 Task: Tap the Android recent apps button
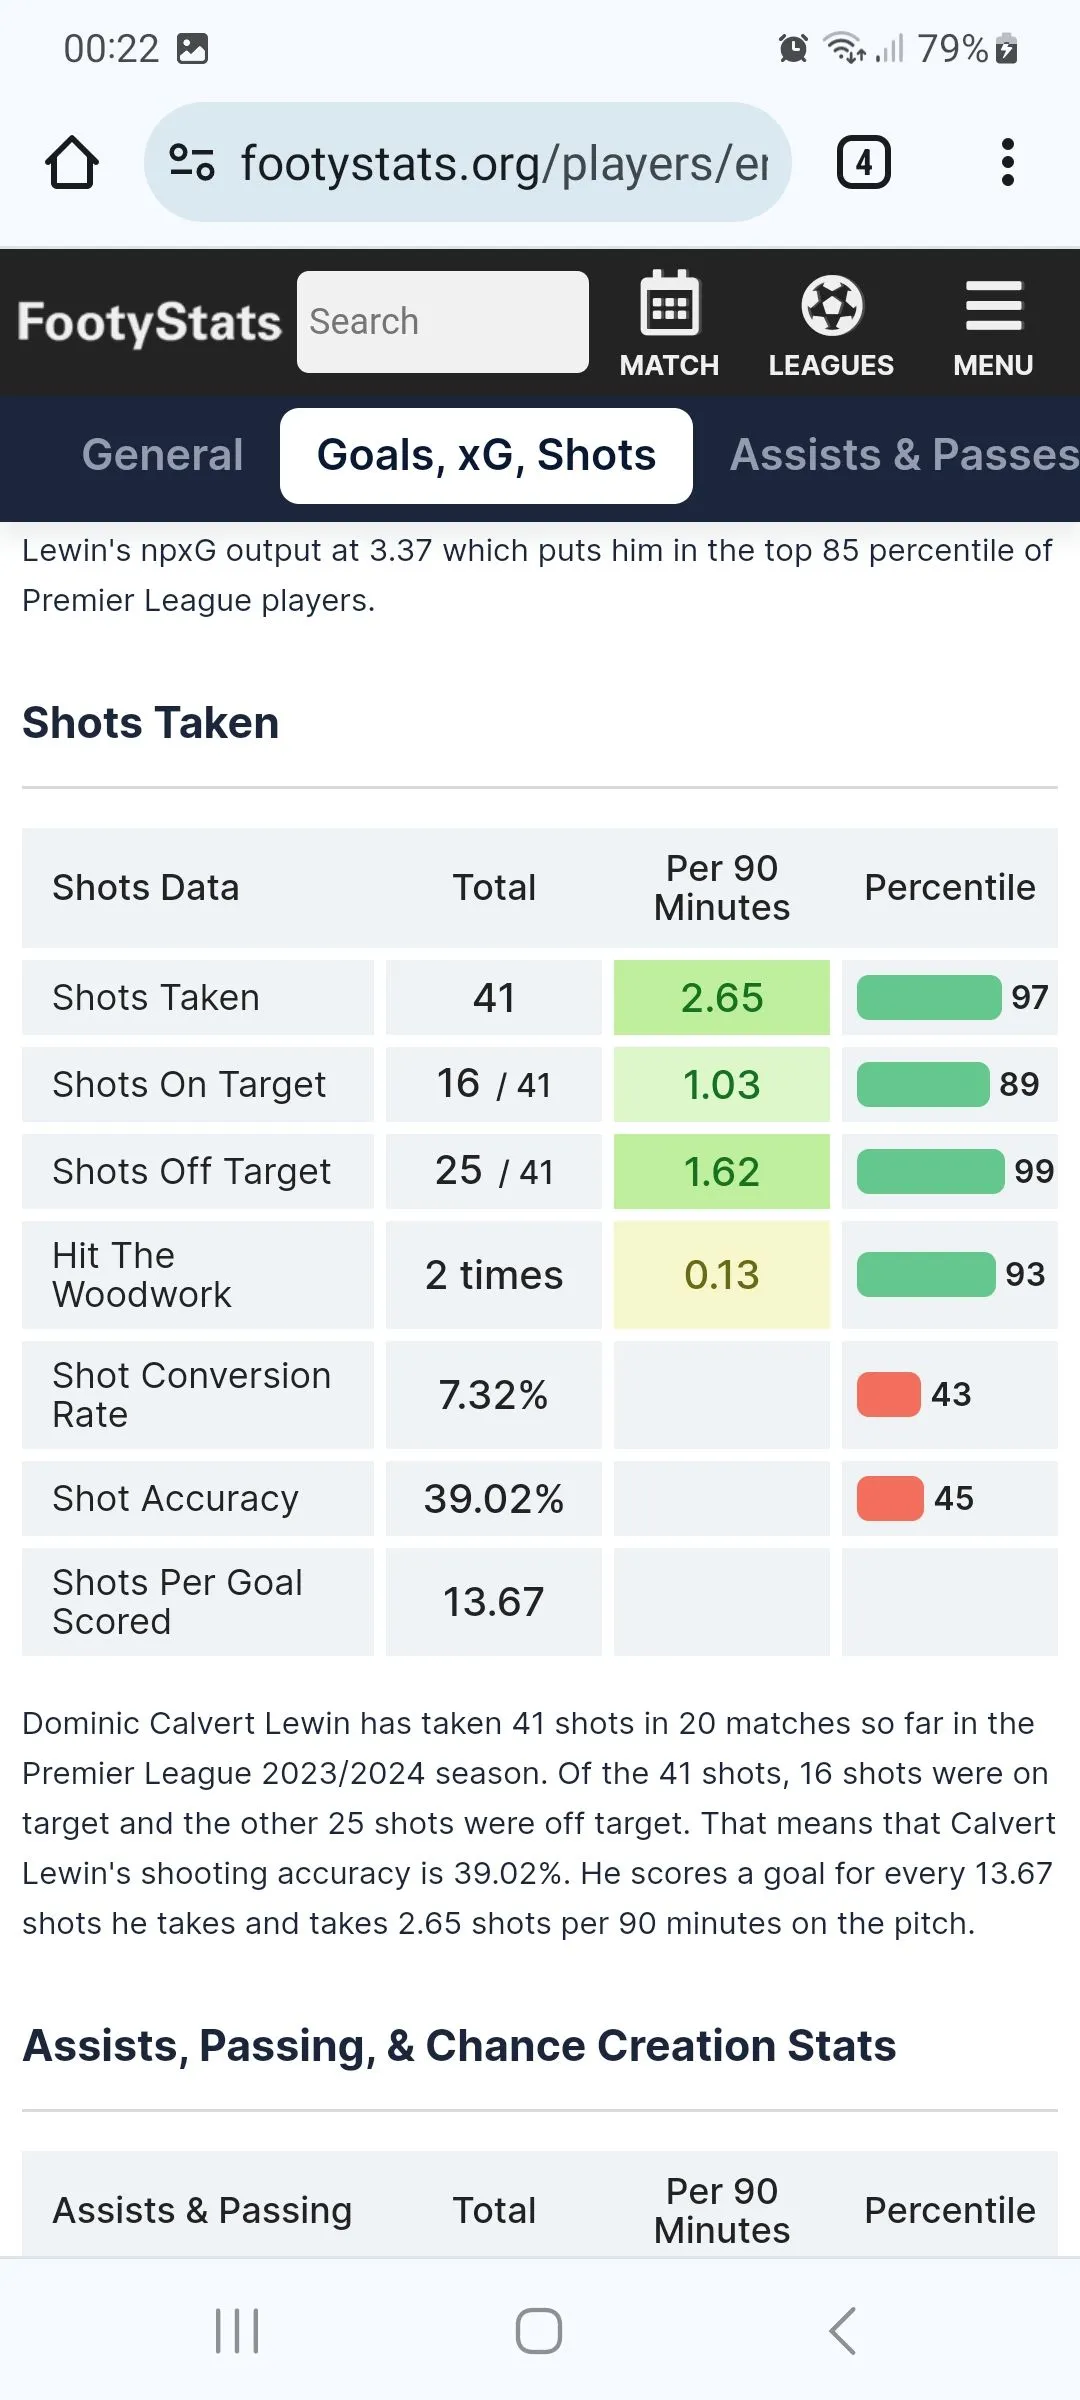(238, 2331)
